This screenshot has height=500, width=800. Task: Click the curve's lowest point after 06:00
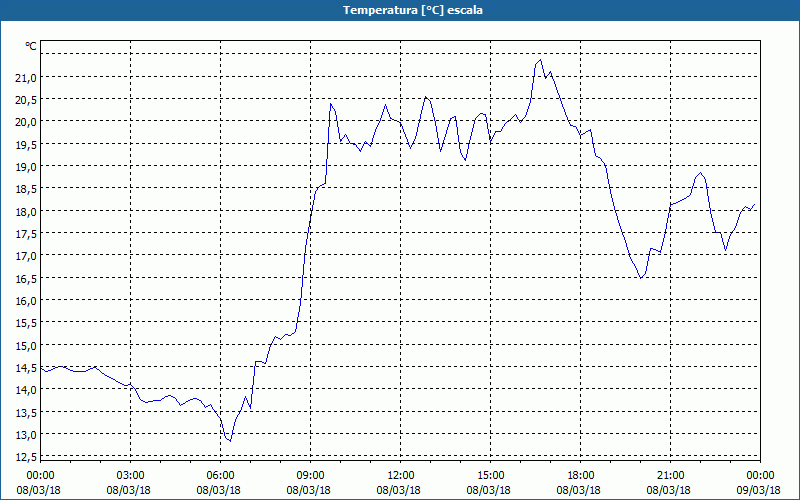point(230,441)
